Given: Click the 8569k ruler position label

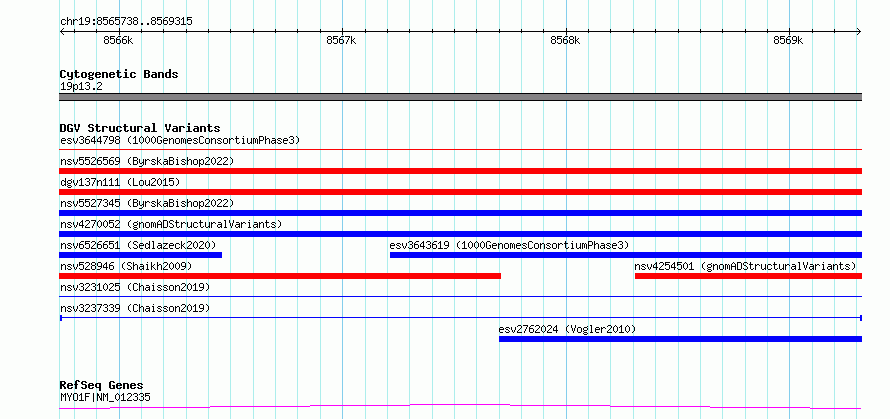Looking at the screenshot, I should [x=788, y=40].
